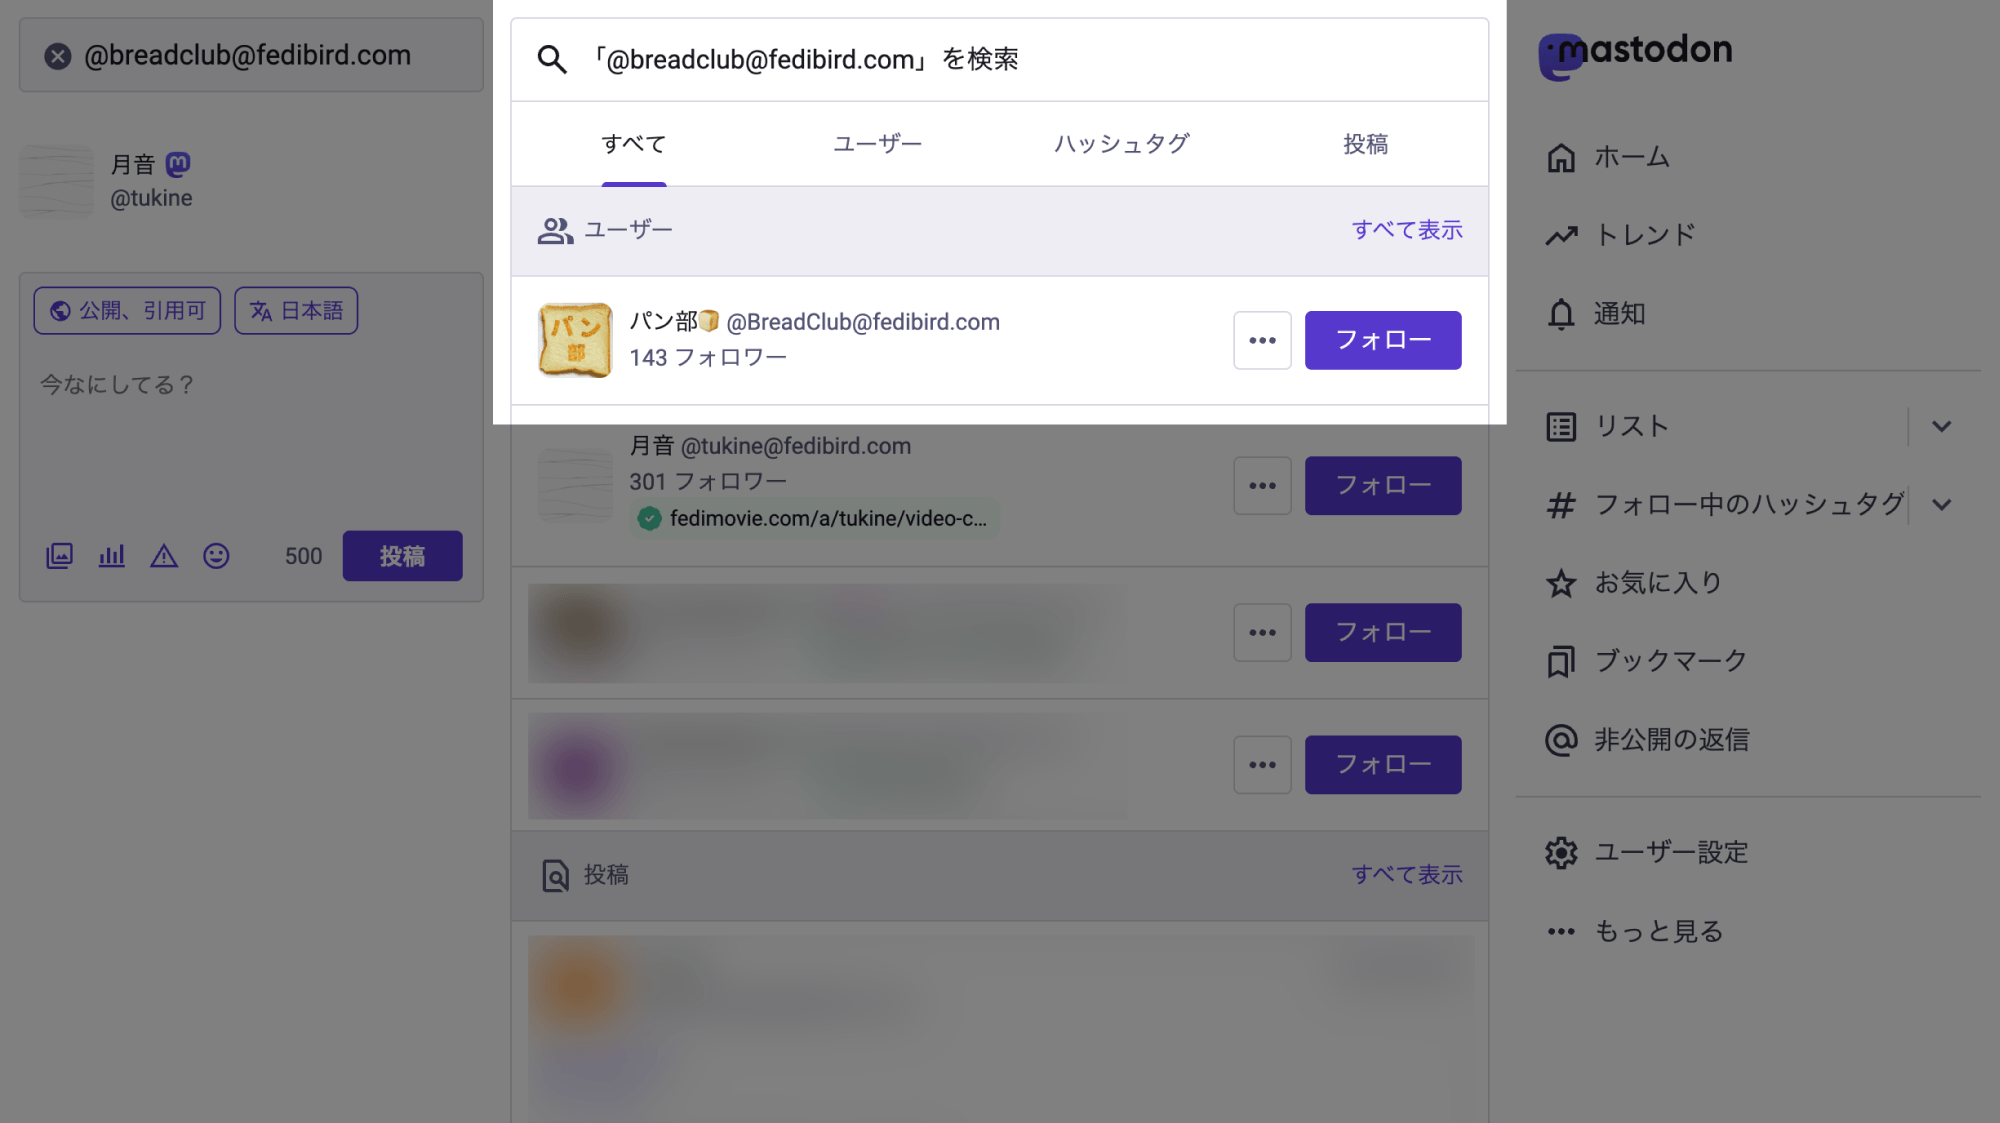2000x1123 pixels.
Task: Switch to the 投稿 tab
Action: [x=1366, y=144]
